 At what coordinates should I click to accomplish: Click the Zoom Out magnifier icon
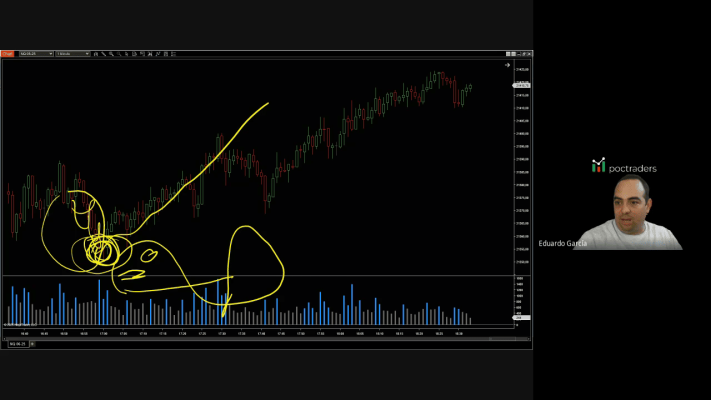coord(120,53)
